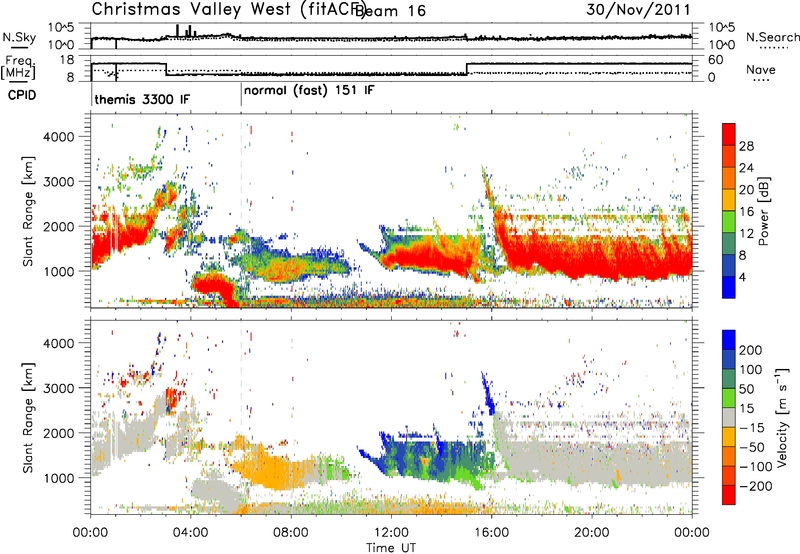This screenshot has height=554, width=800.
Task: Click the '-200' velocity colorbar value
Action: click(754, 486)
